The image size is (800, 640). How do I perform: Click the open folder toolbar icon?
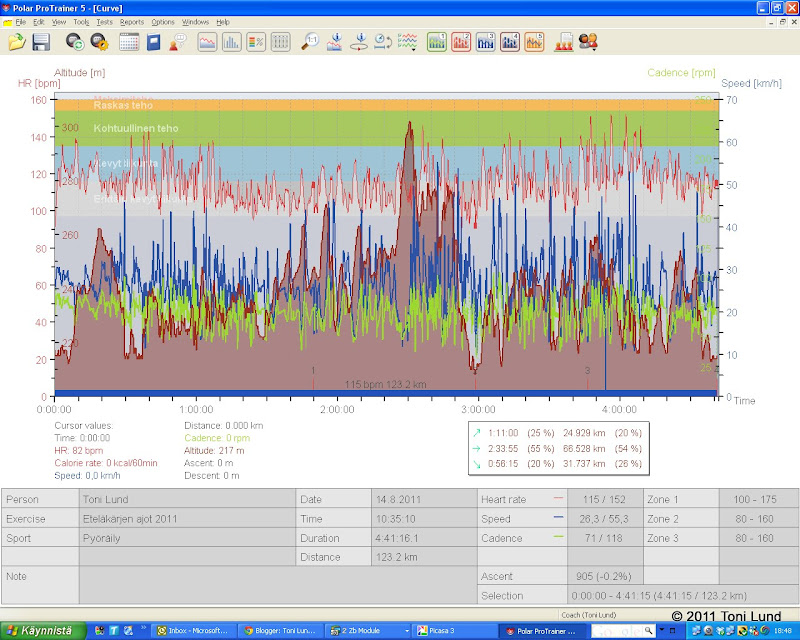(x=16, y=42)
